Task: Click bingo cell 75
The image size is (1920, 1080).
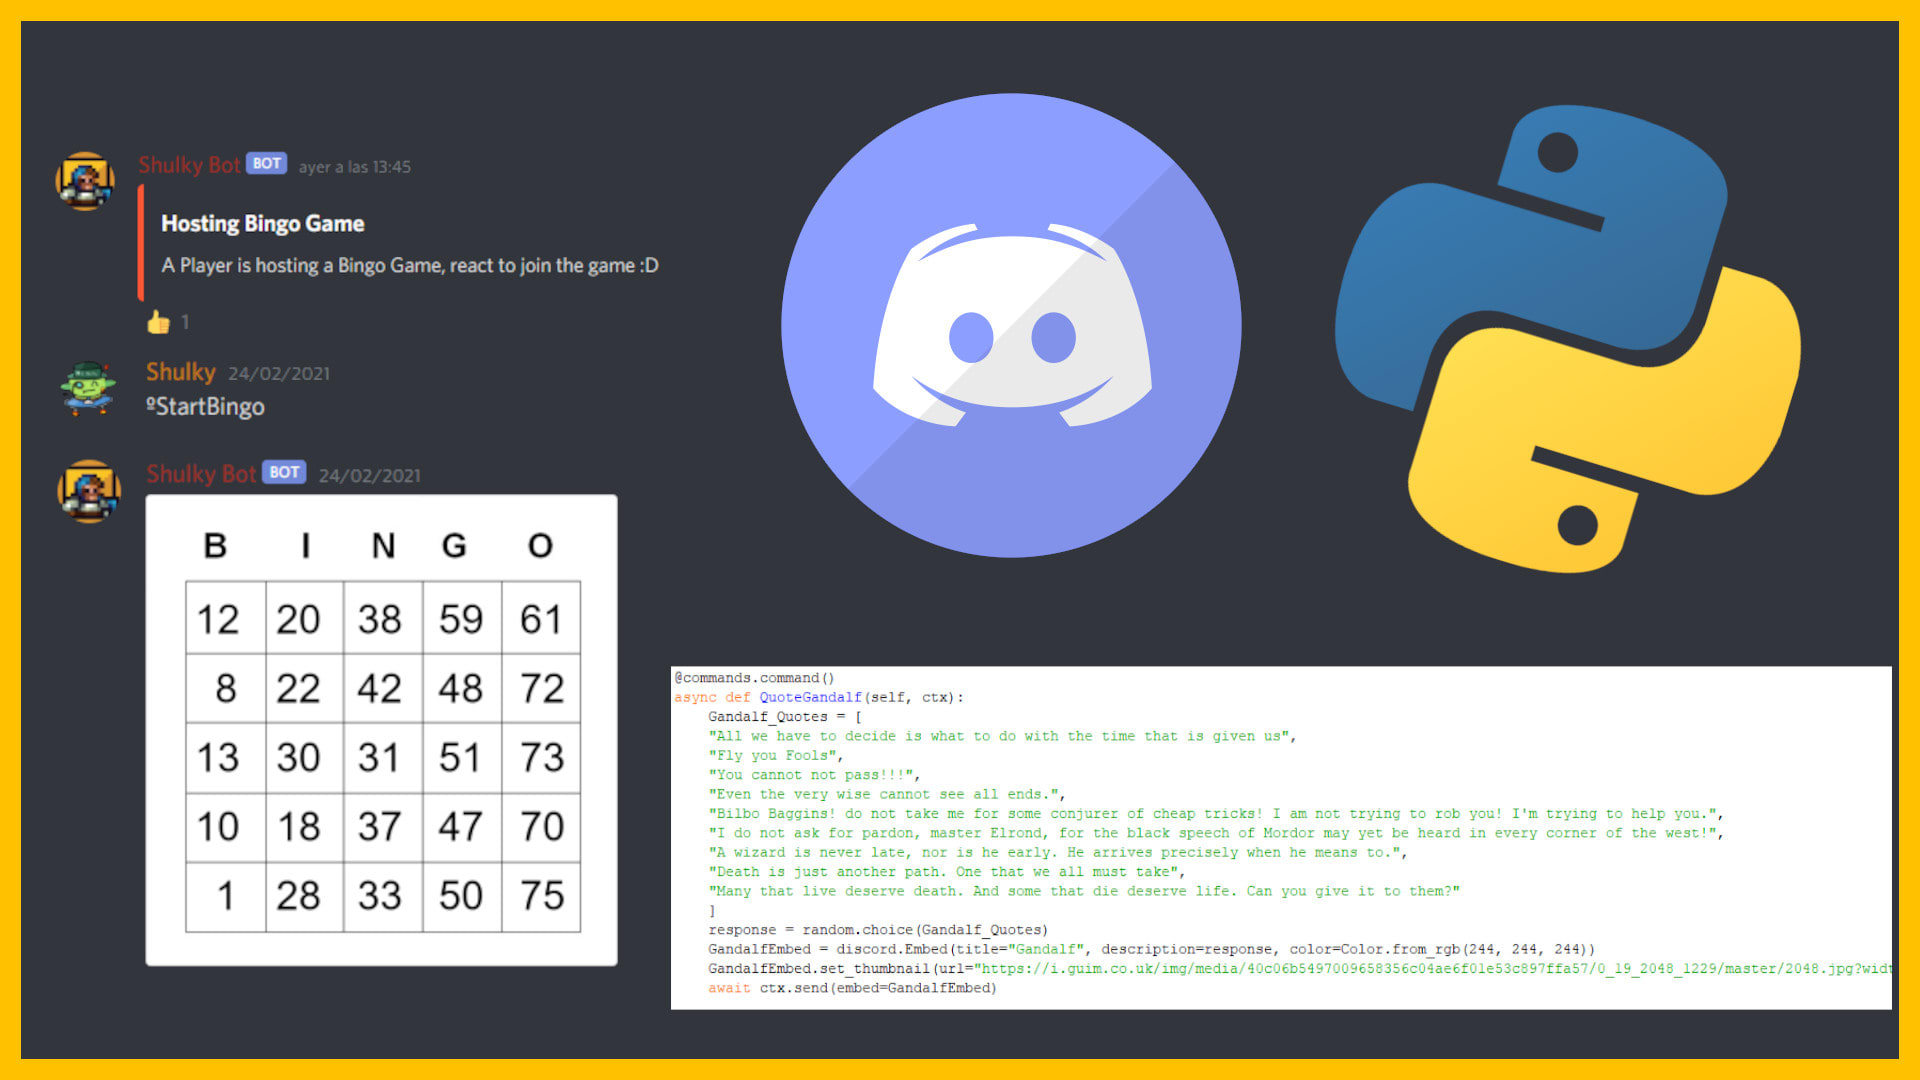Action: coord(541,897)
